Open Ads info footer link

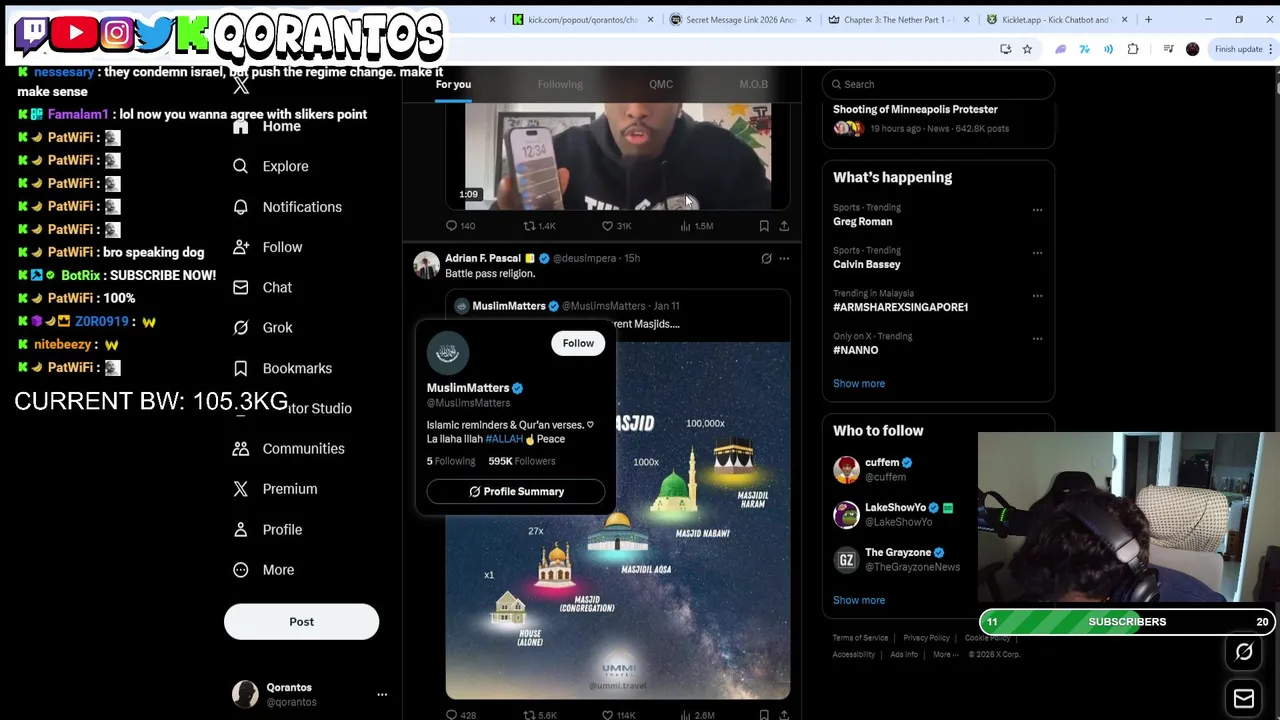(x=904, y=654)
